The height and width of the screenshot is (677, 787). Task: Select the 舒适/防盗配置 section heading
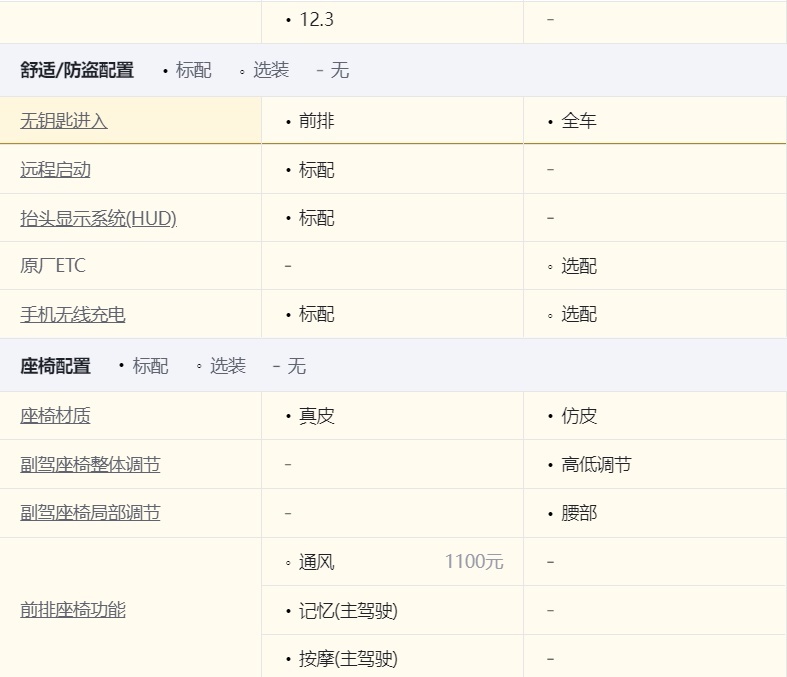coord(77,70)
